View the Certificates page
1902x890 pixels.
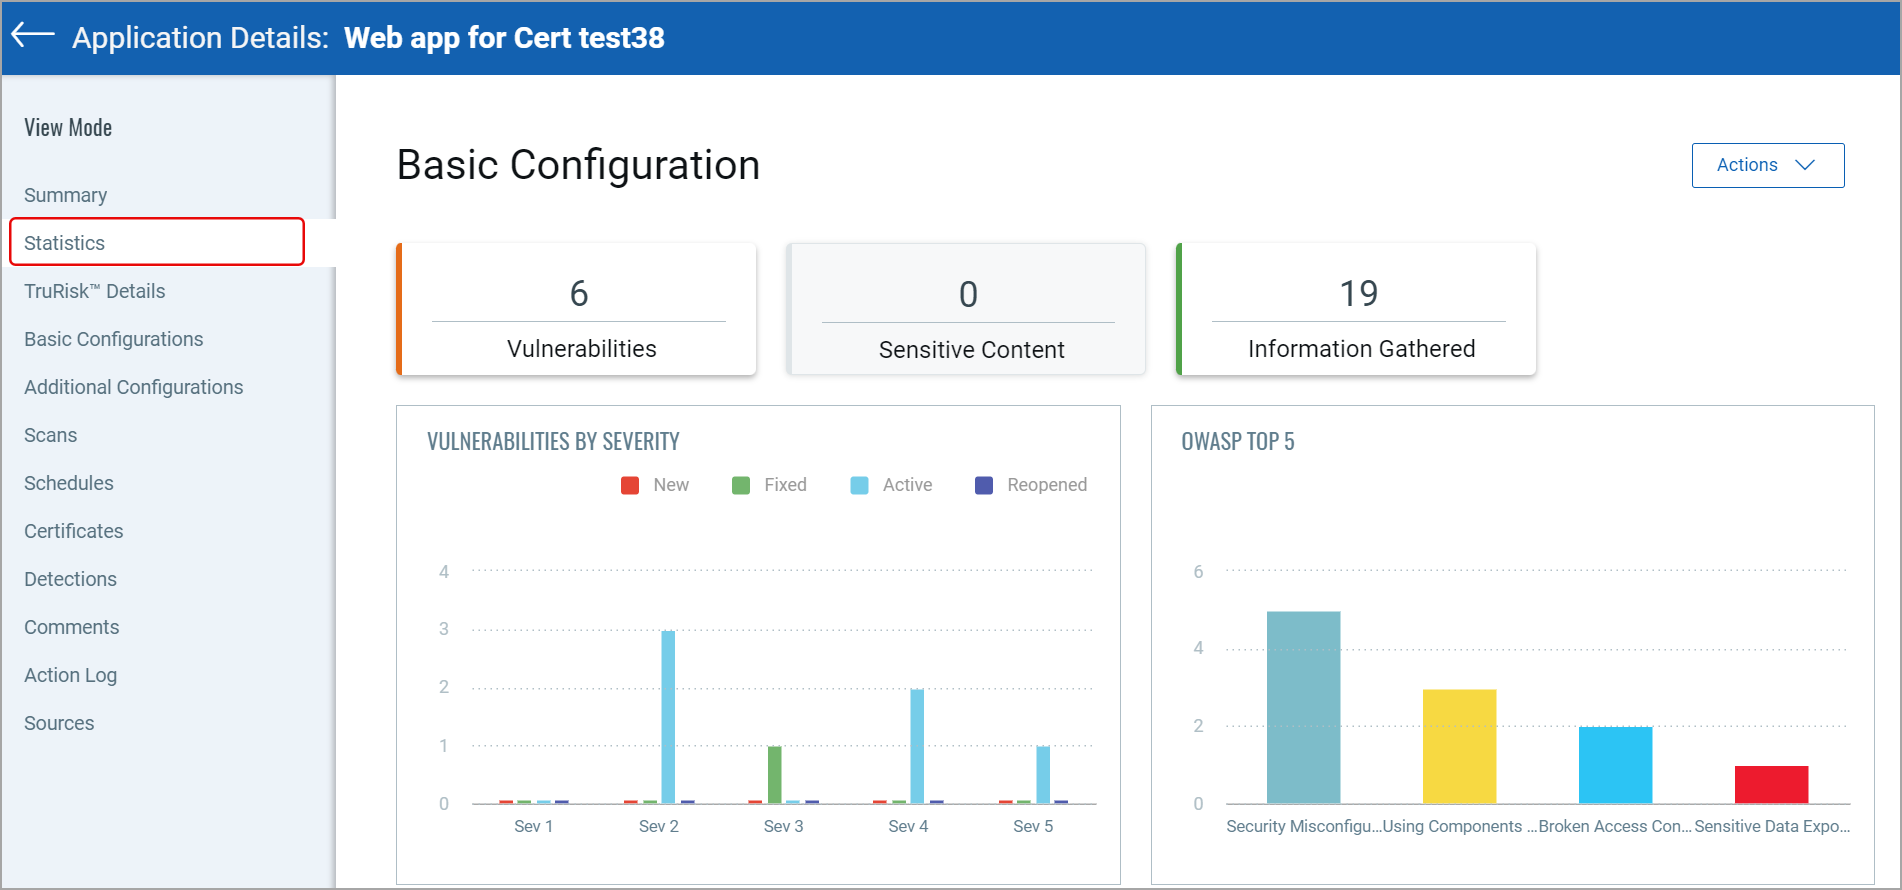click(74, 531)
